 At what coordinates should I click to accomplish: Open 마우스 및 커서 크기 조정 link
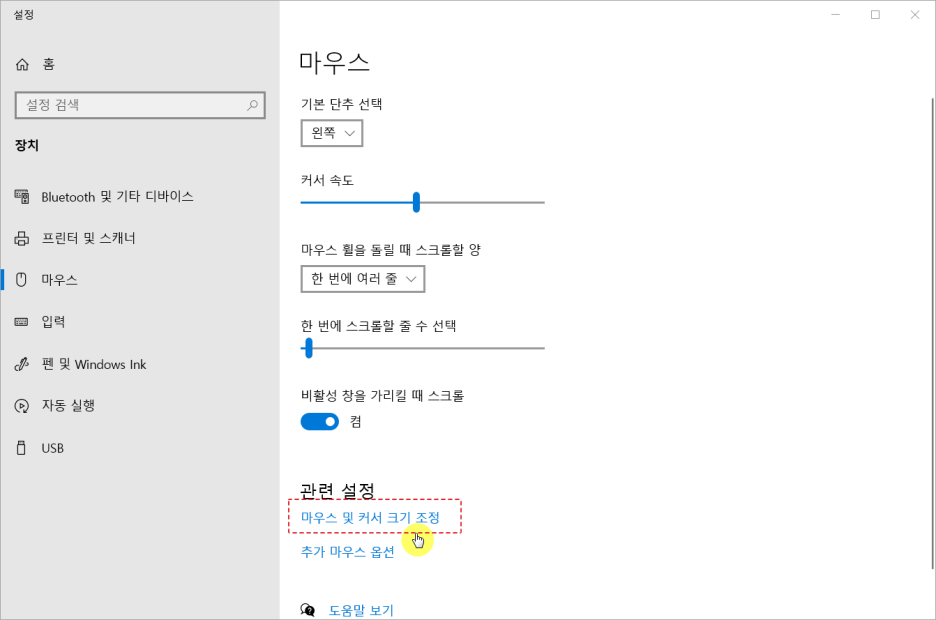coord(370,517)
